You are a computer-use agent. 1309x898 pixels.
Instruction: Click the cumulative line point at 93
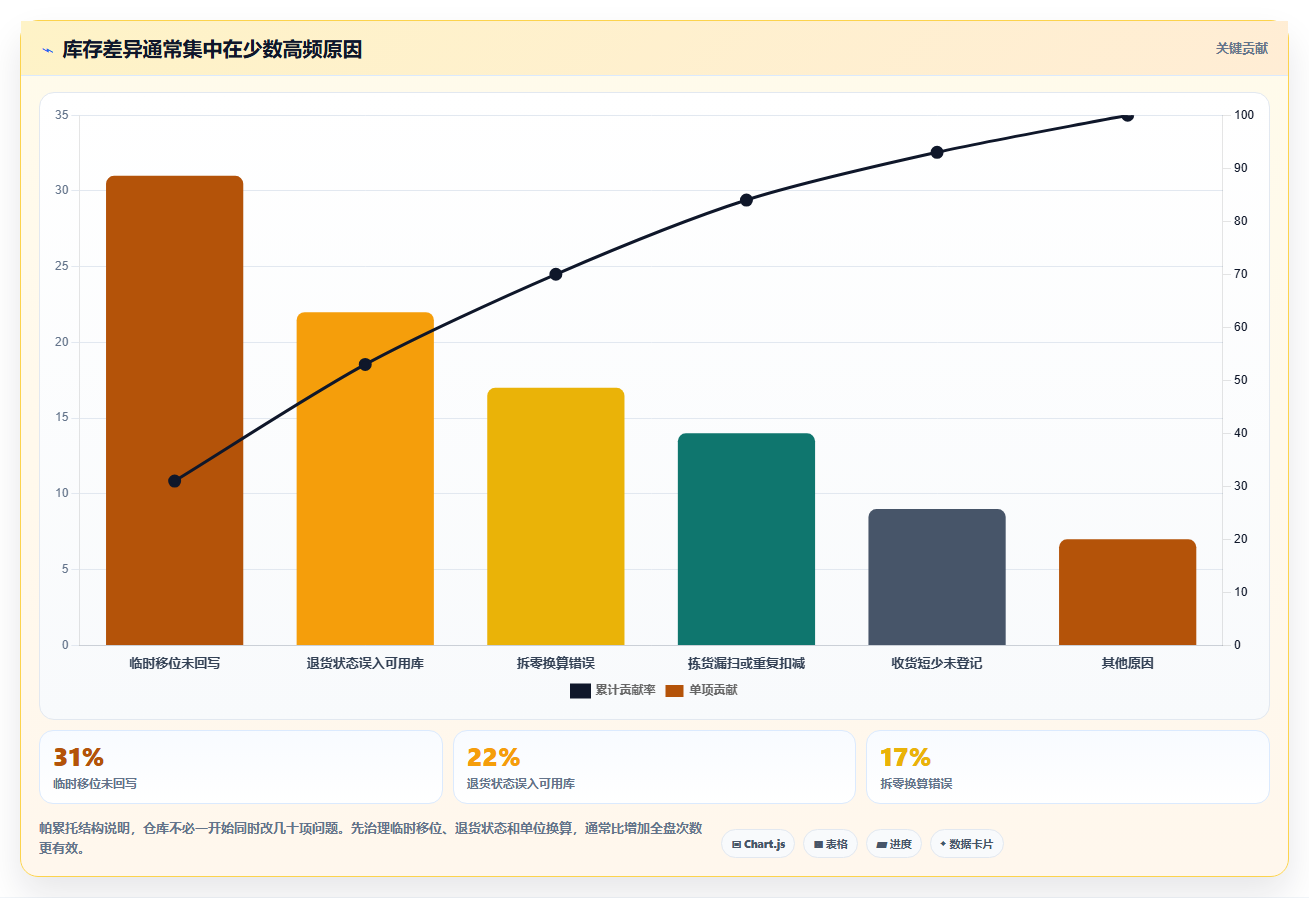[x=937, y=152]
